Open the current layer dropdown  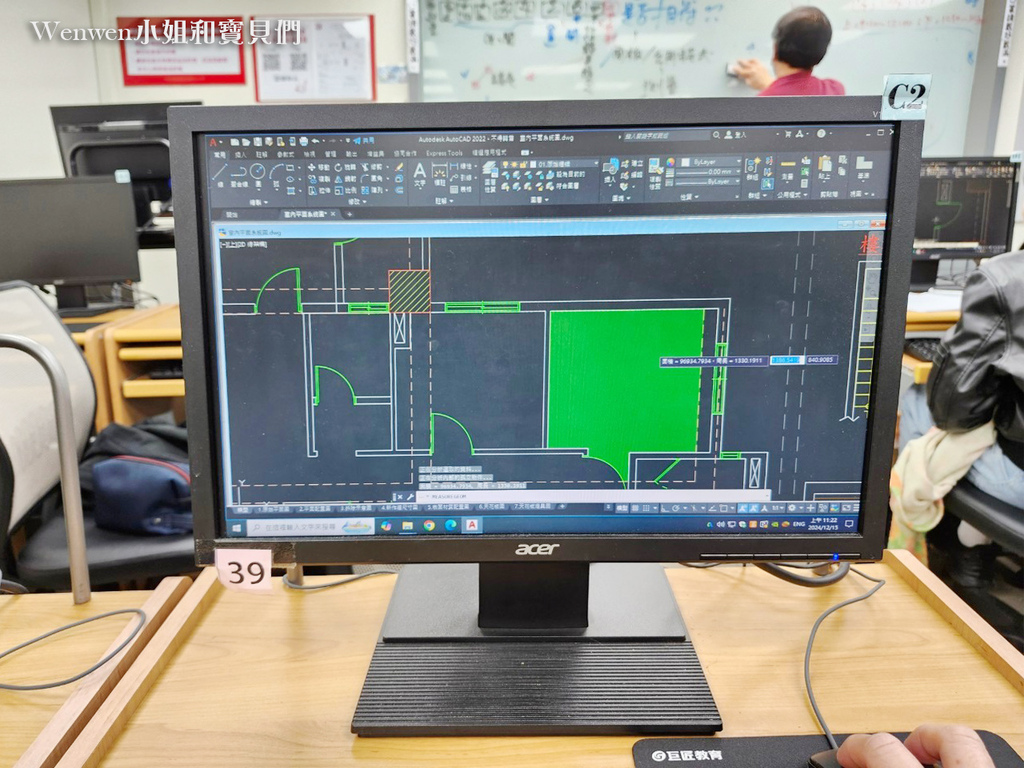tap(550, 163)
